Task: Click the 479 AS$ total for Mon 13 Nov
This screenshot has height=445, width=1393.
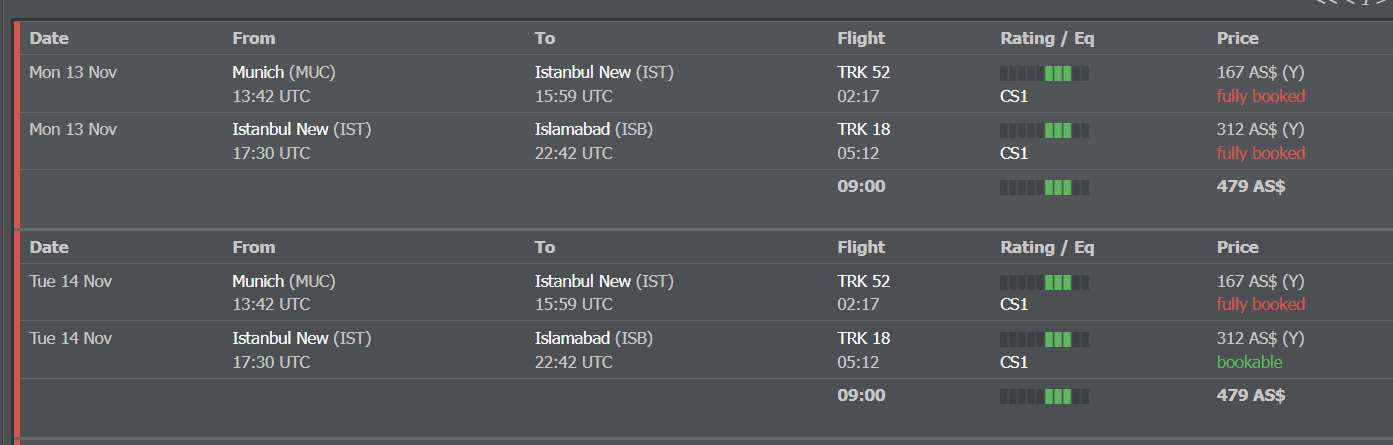Action: pos(1250,186)
